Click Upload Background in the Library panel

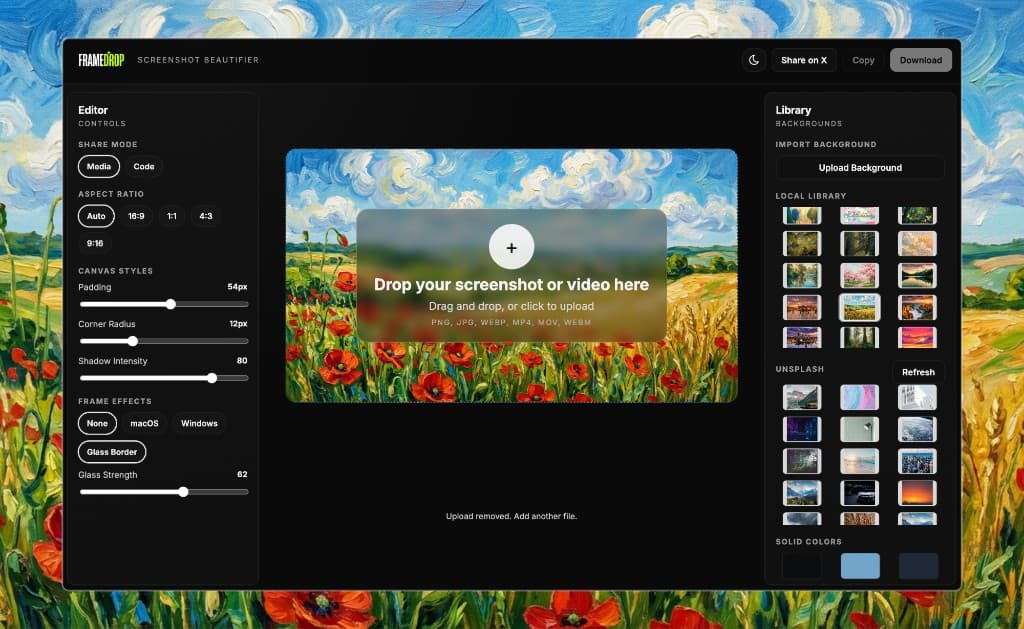(x=860, y=168)
